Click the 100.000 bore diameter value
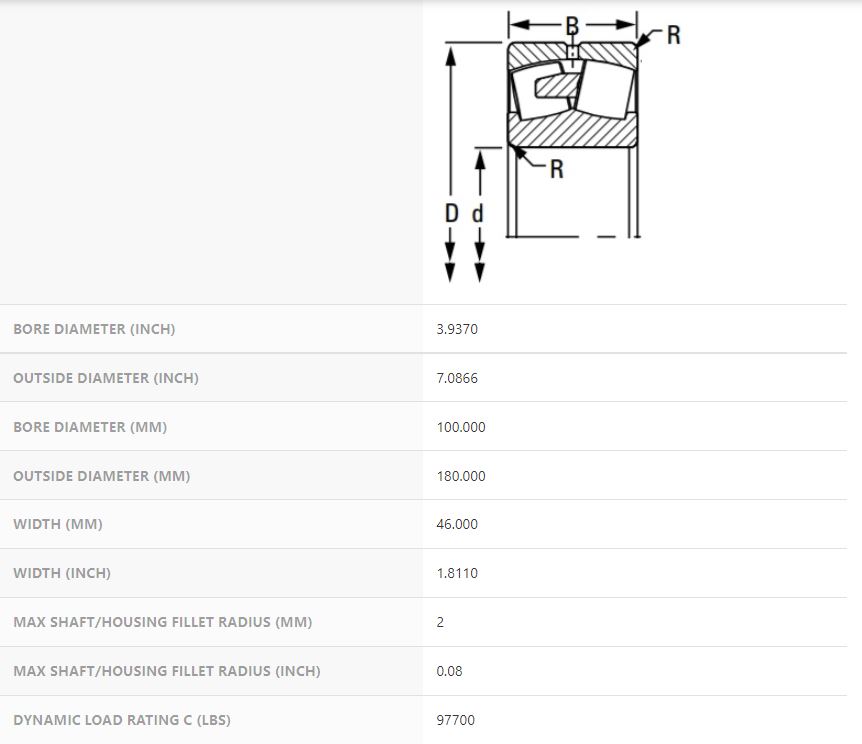 point(461,427)
